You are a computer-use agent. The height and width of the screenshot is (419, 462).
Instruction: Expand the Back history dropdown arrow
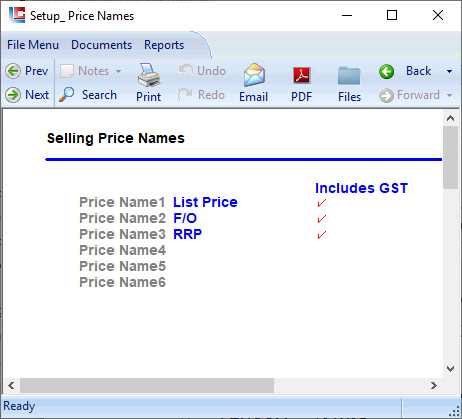click(449, 71)
